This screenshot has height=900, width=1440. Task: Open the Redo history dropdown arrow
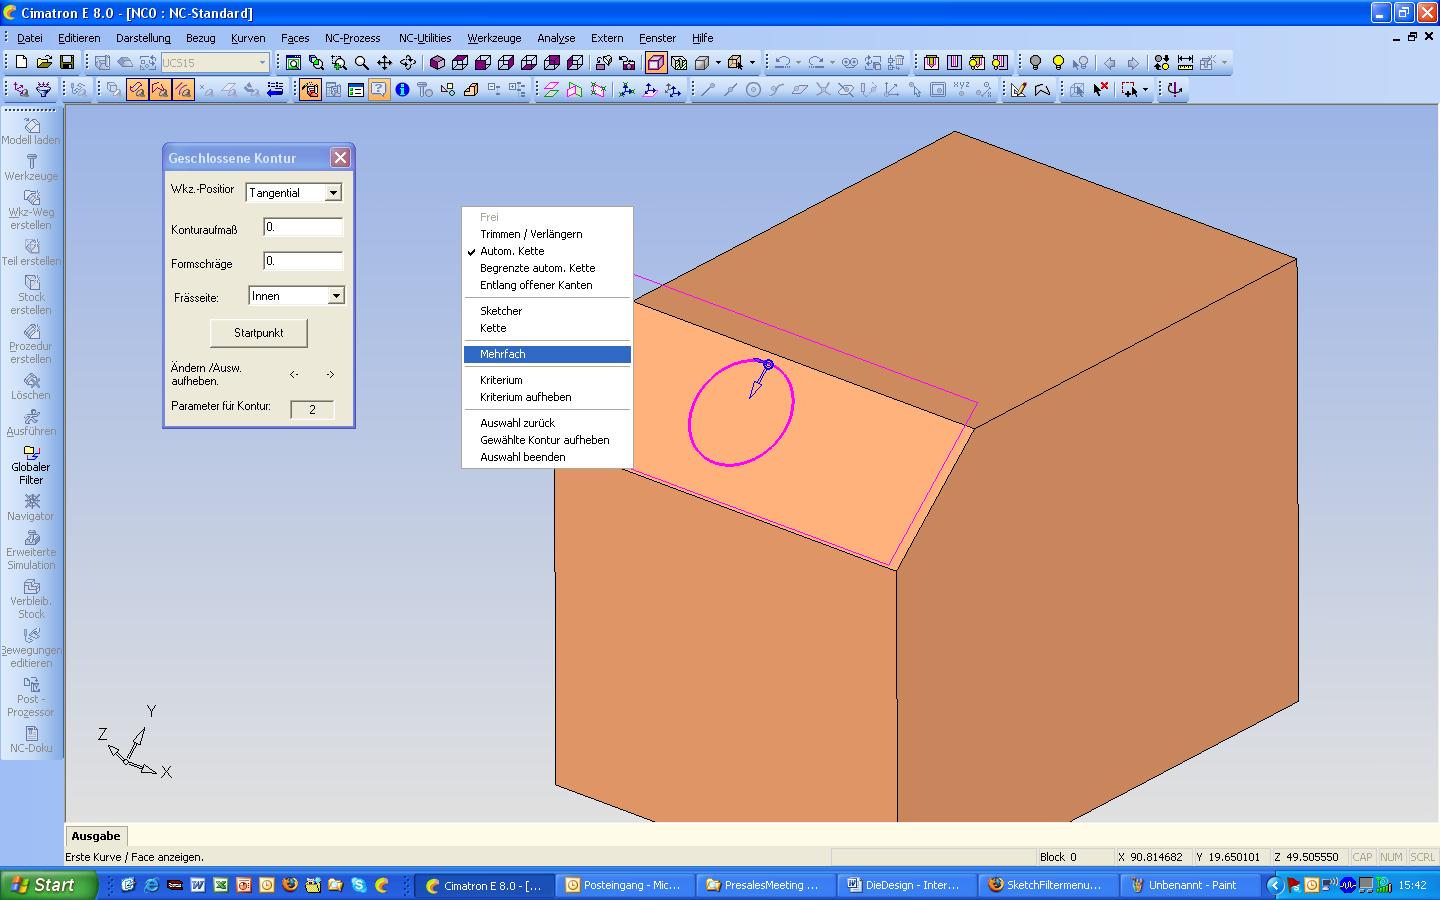click(x=832, y=62)
